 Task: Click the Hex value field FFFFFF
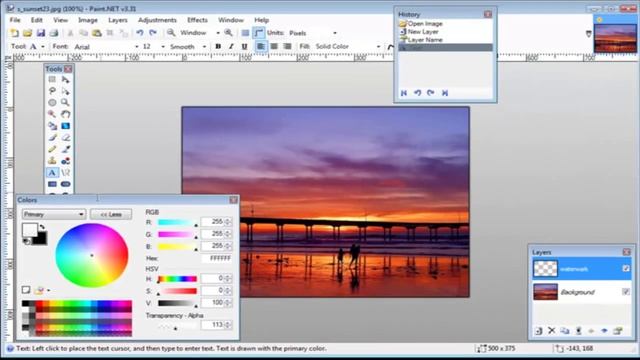217,258
